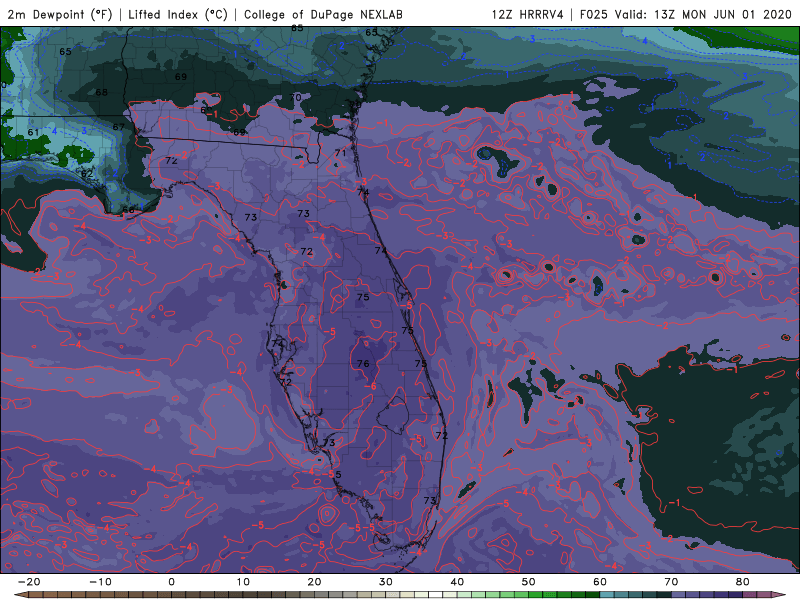Click the 71 dewpoint value on the map
800x600 pixels.
click(340, 153)
